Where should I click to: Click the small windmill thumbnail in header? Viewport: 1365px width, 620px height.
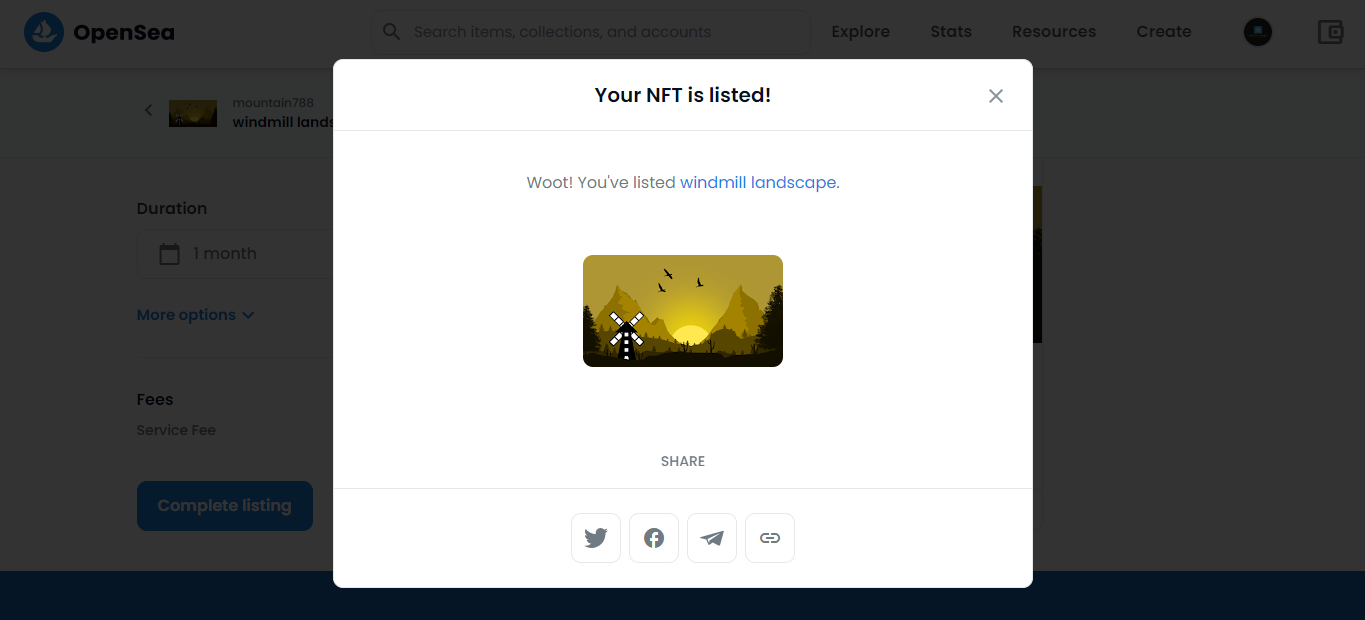pyautogui.click(x=193, y=113)
